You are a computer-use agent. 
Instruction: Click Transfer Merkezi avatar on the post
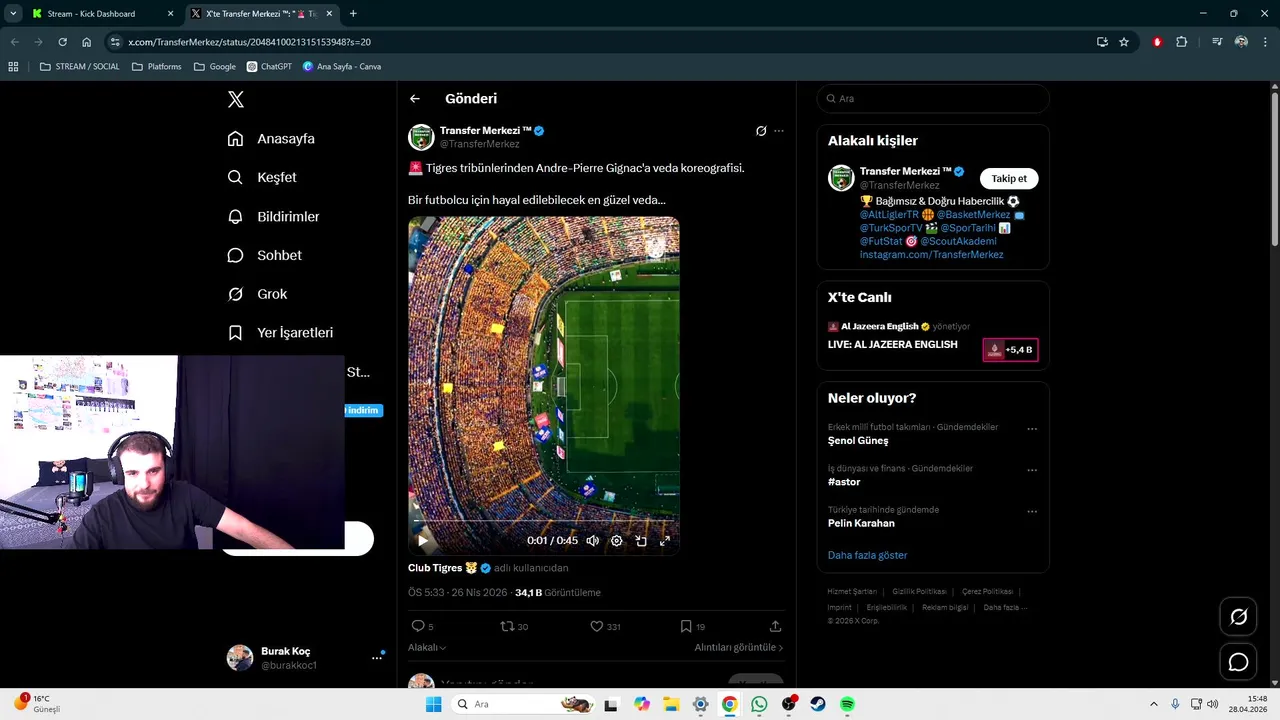[x=421, y=137]
